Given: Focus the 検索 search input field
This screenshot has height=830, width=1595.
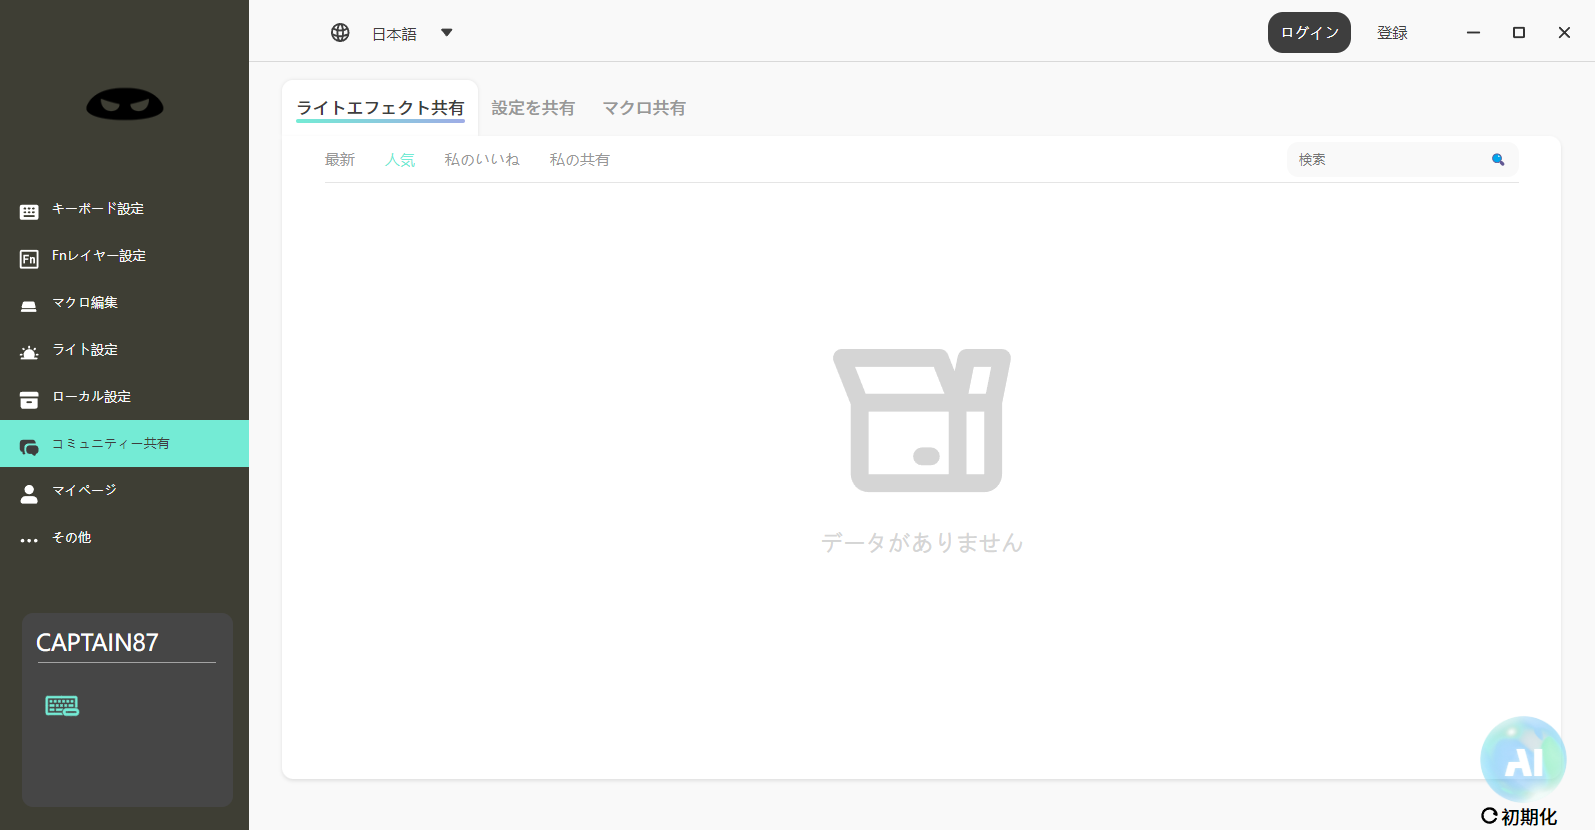Looking at the screenshot, I should [1385, 160].
